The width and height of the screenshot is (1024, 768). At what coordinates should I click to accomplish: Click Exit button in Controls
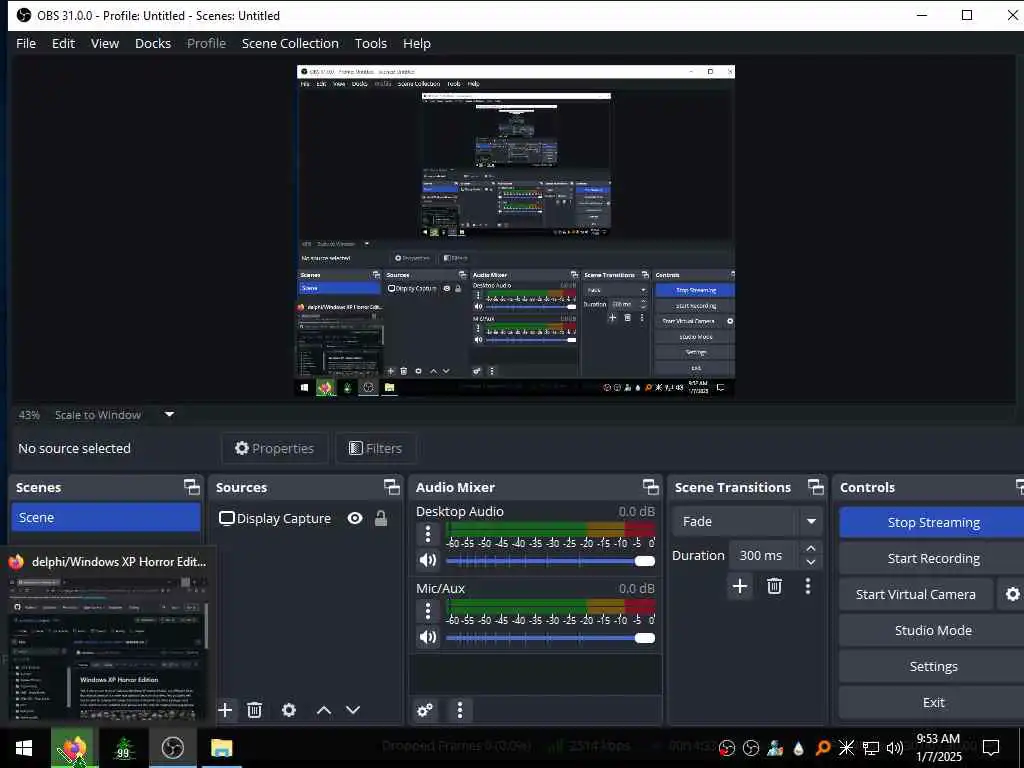(x=933, y=702)
